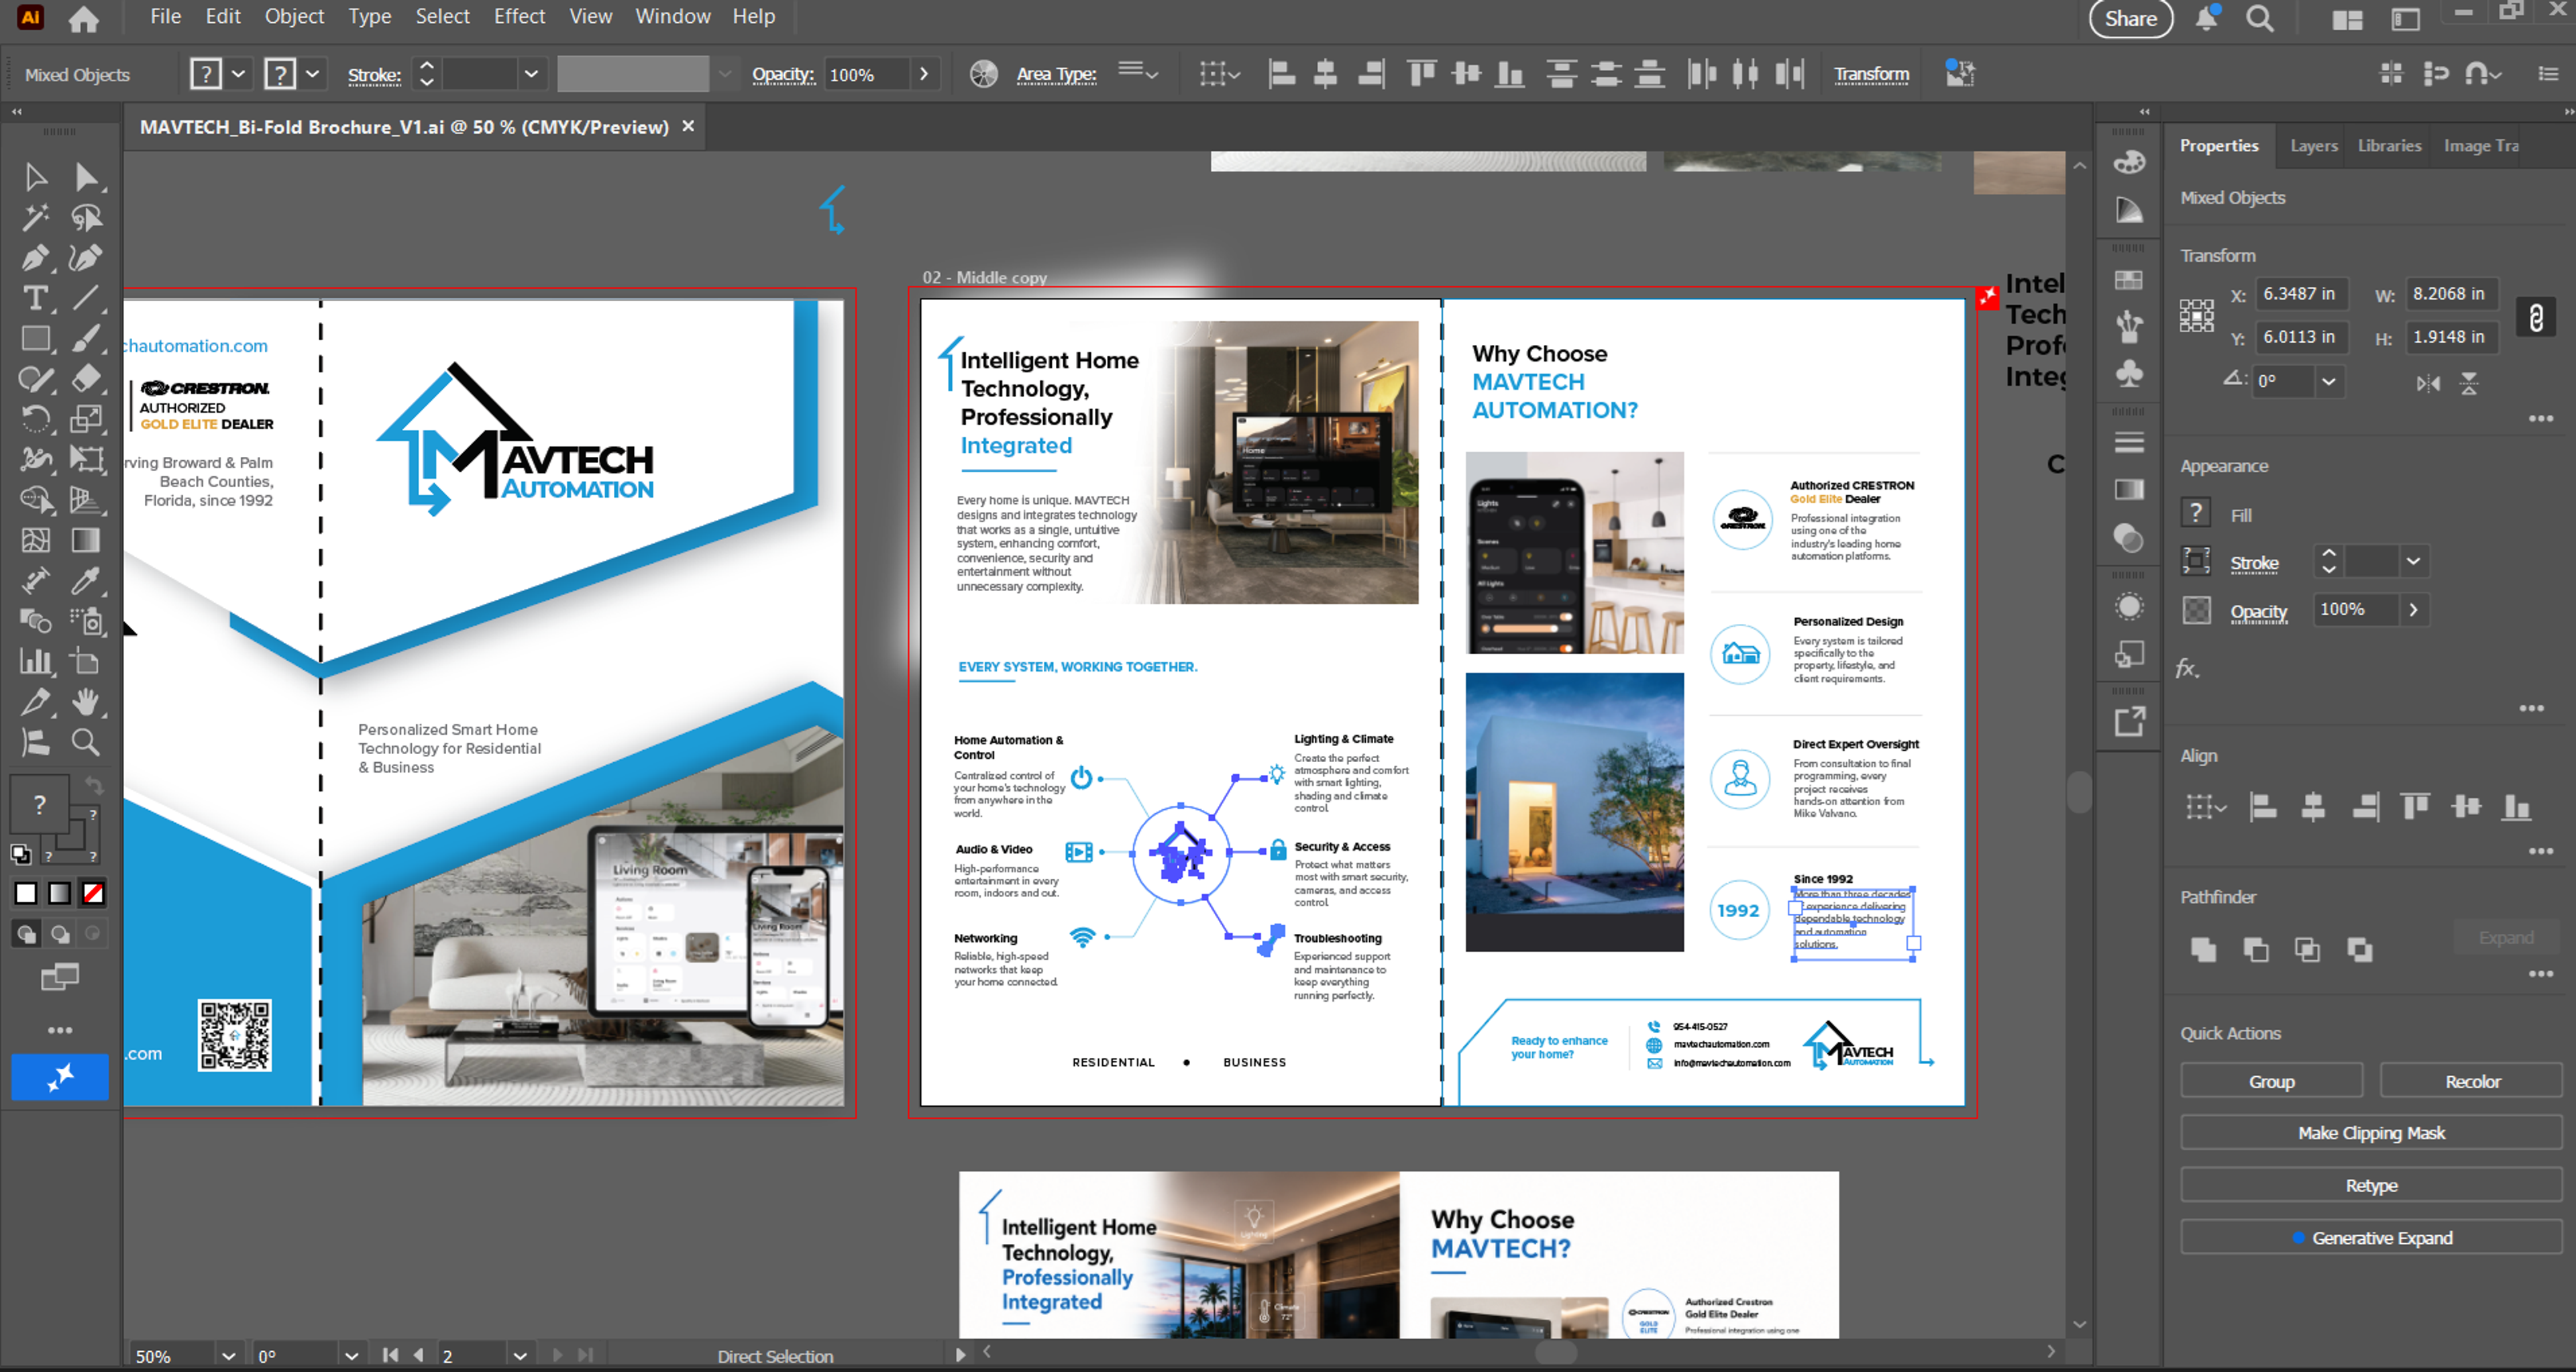Select the Column Graph tool
The height and width of the screenshot is (1372, 2576).
tap(36, 661)
